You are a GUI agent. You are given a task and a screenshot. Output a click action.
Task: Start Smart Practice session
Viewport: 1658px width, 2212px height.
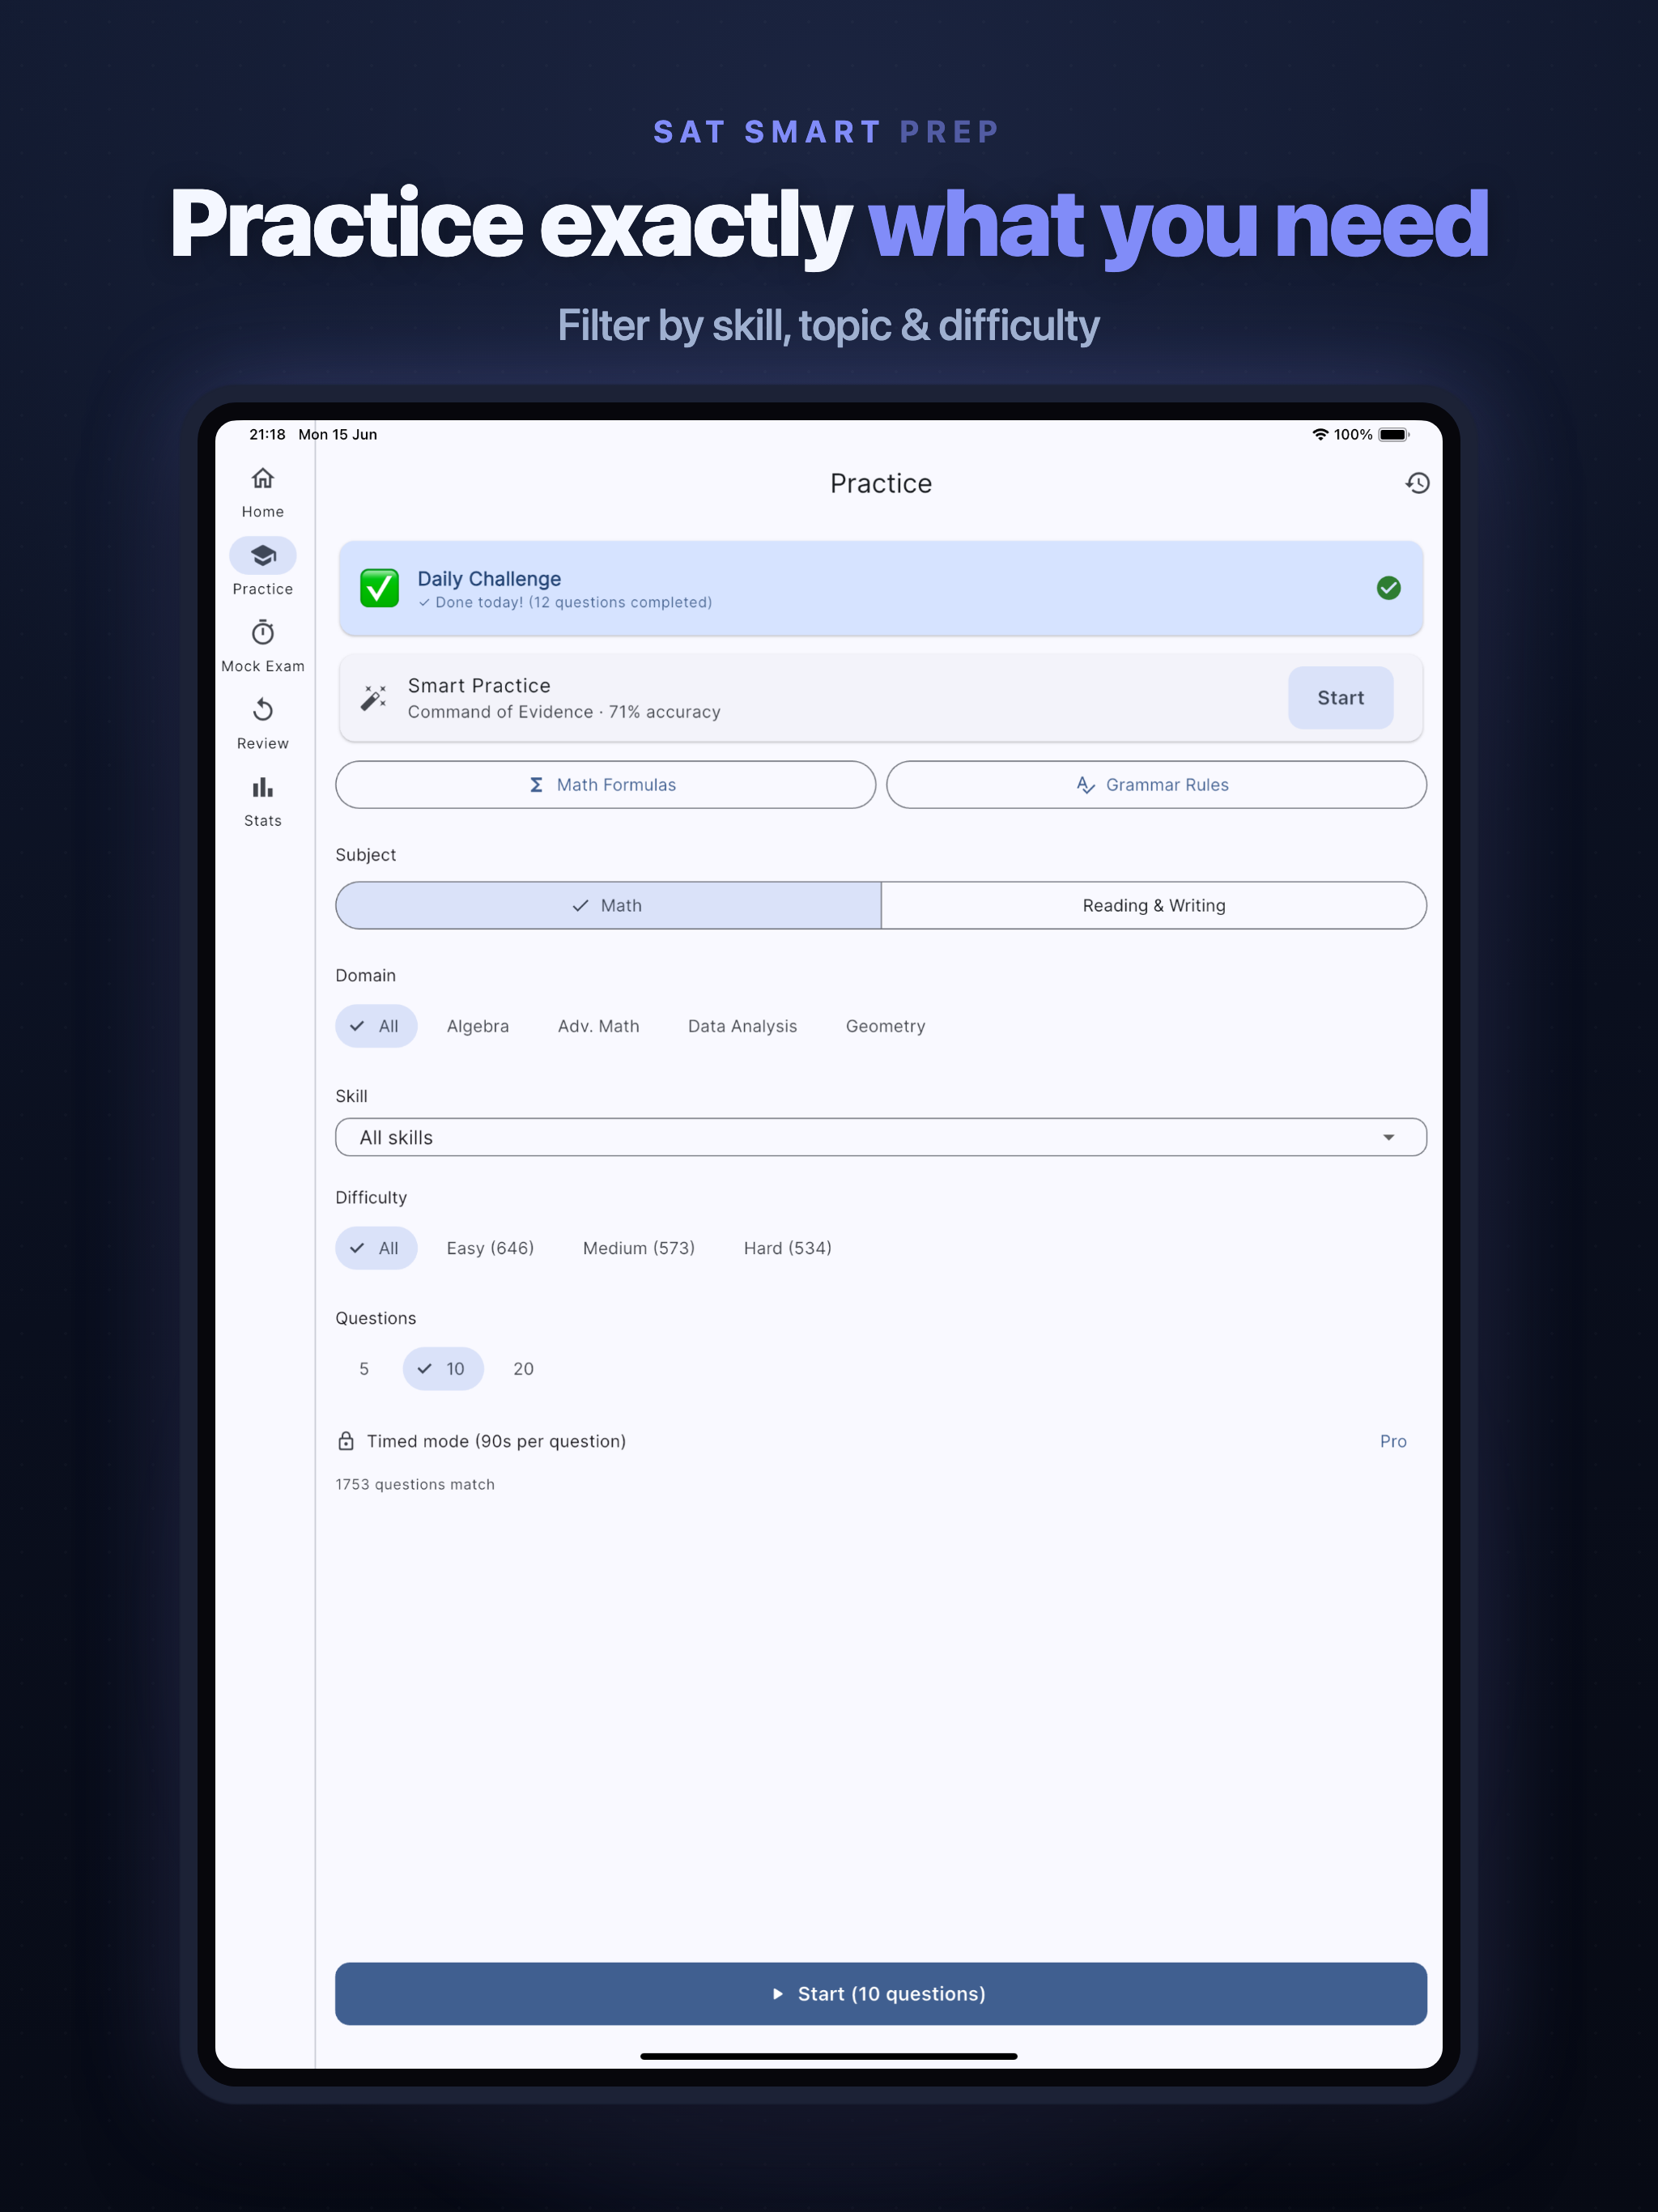click(x=1340, y=698)
